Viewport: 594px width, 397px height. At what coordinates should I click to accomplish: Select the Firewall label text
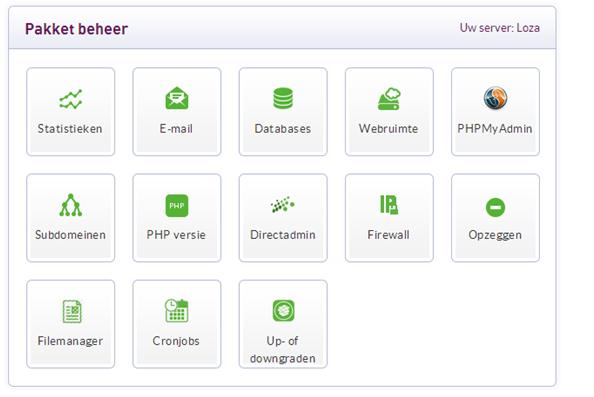pos(388,235)
